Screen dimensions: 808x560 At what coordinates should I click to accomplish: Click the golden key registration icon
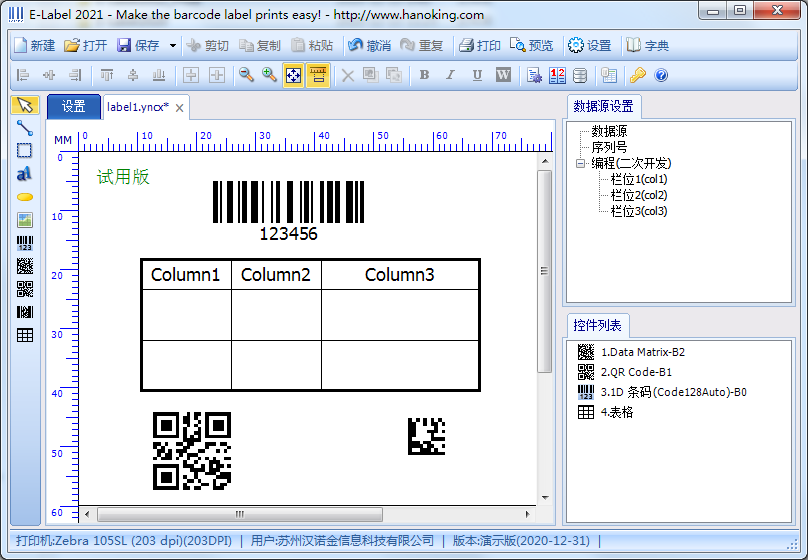[637, 76]
